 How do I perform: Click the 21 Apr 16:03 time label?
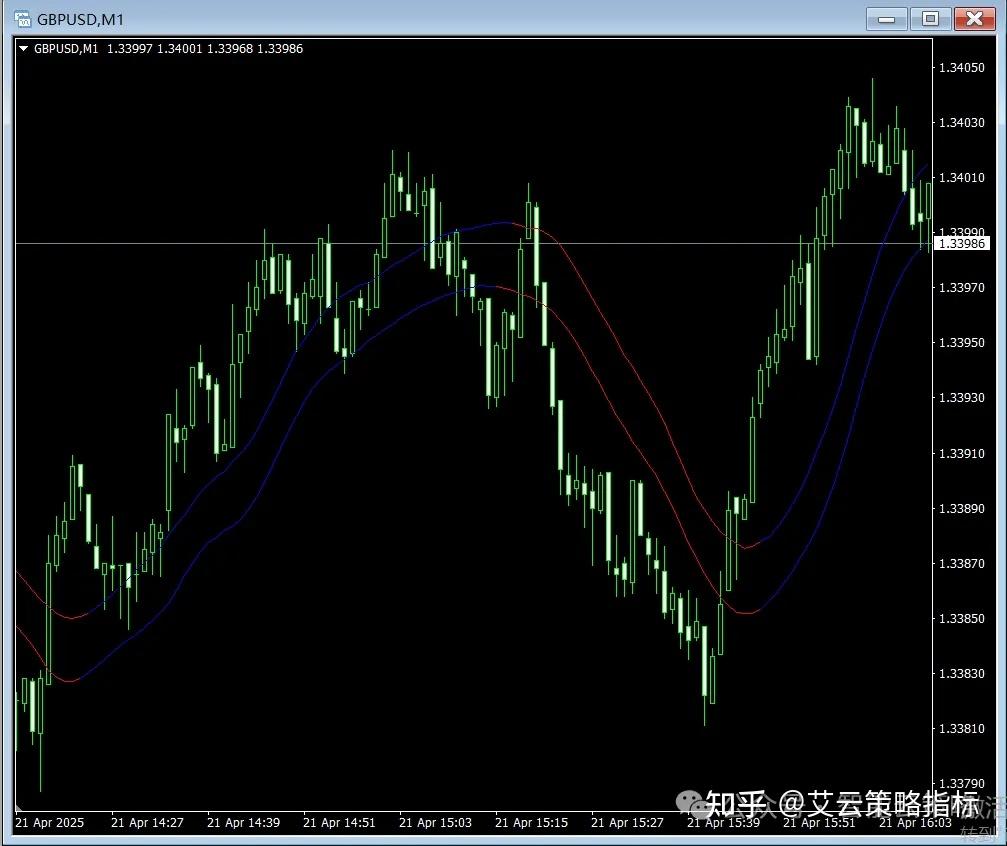point(915,822)
